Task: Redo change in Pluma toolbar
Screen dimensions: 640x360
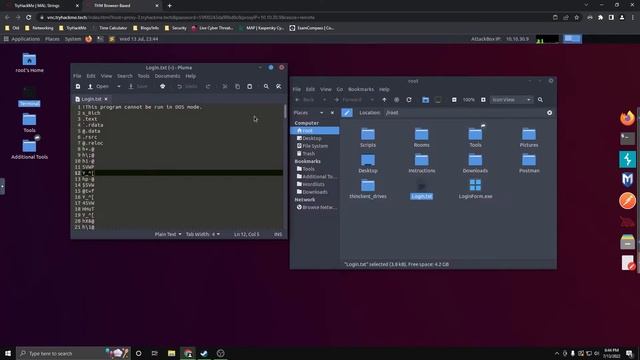Action: coord(208,87)
